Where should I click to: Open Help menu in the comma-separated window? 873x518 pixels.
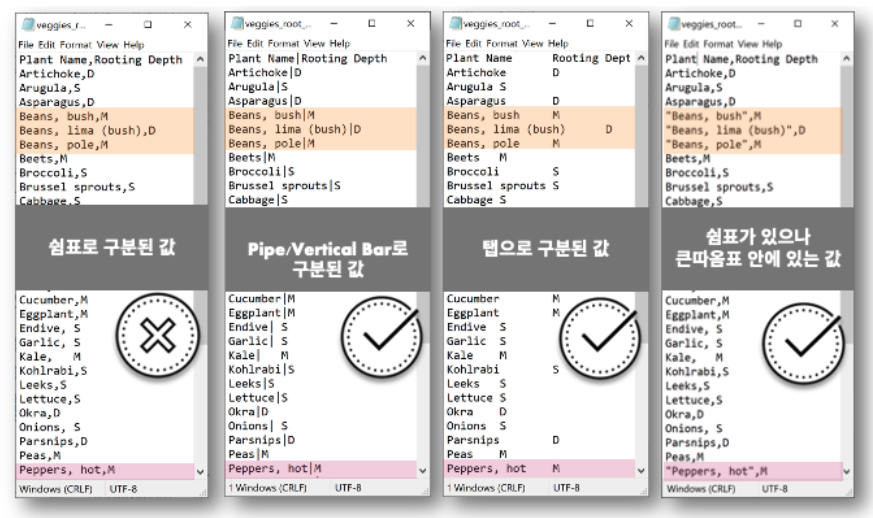(x=134, y=45)
